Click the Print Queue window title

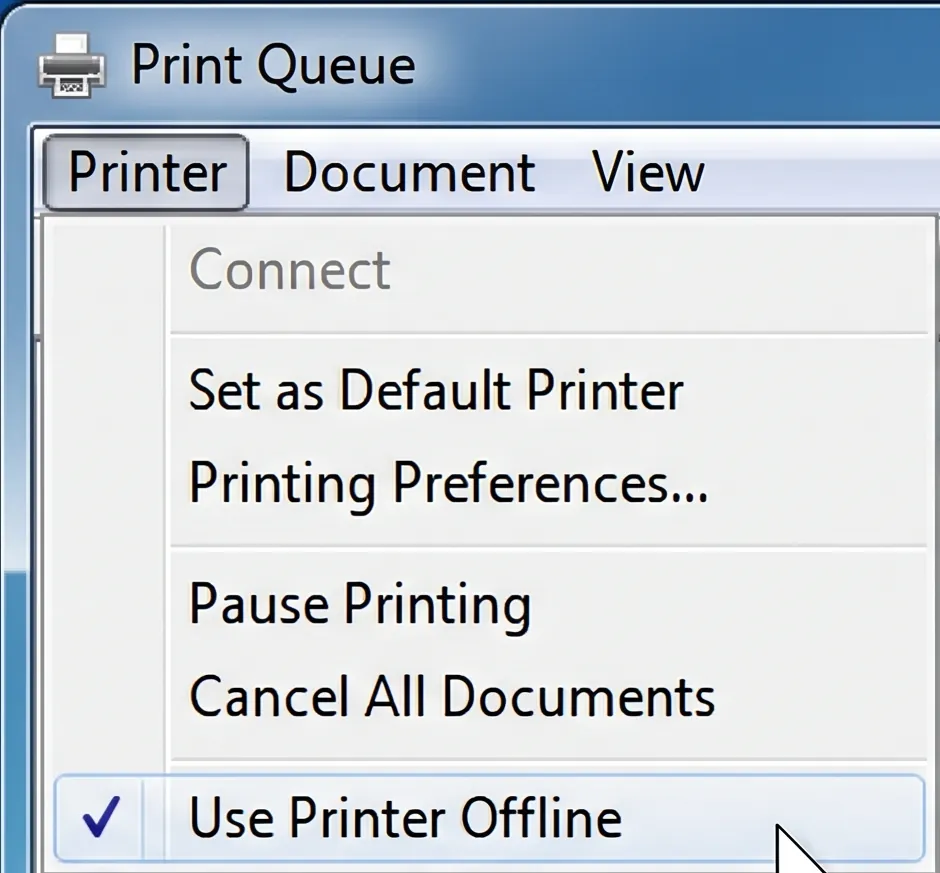[x=273, y=65]
